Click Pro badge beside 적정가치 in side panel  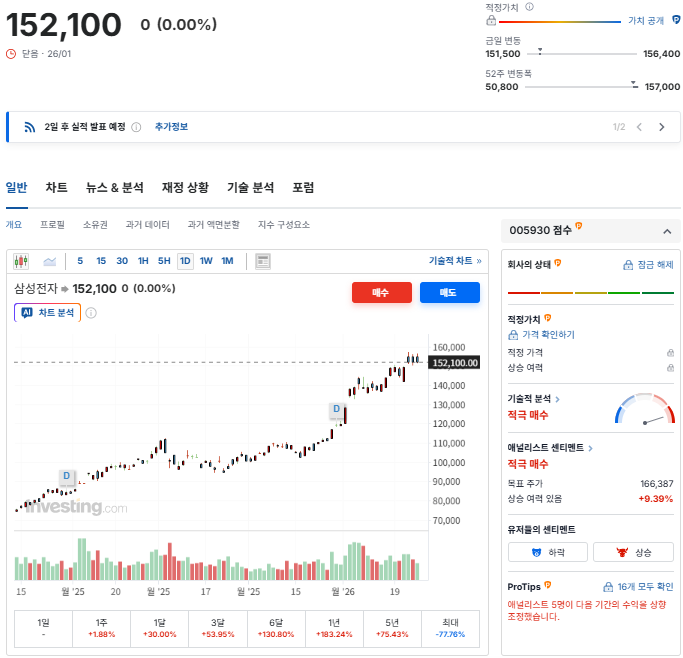tap(548, 318)
